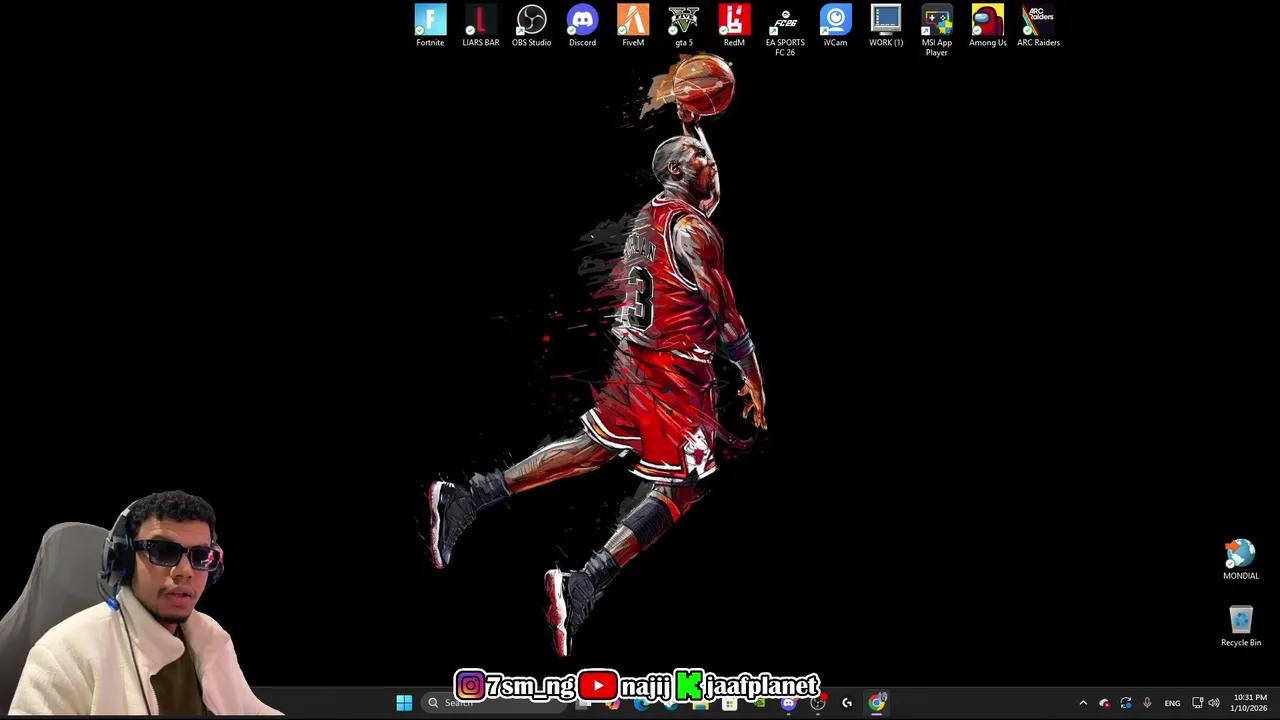Screen dimensions: 1280x720
Task: Open Discord from the taskbar
Action: click(x=788, y=703)
